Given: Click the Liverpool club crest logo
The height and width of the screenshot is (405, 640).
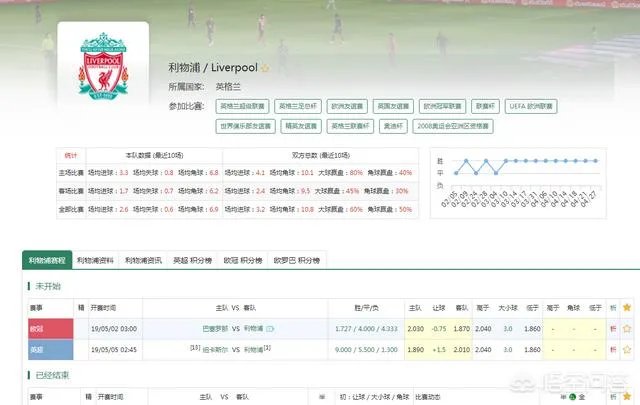Looking at the screenshot, I should click(x=103, y=75).
